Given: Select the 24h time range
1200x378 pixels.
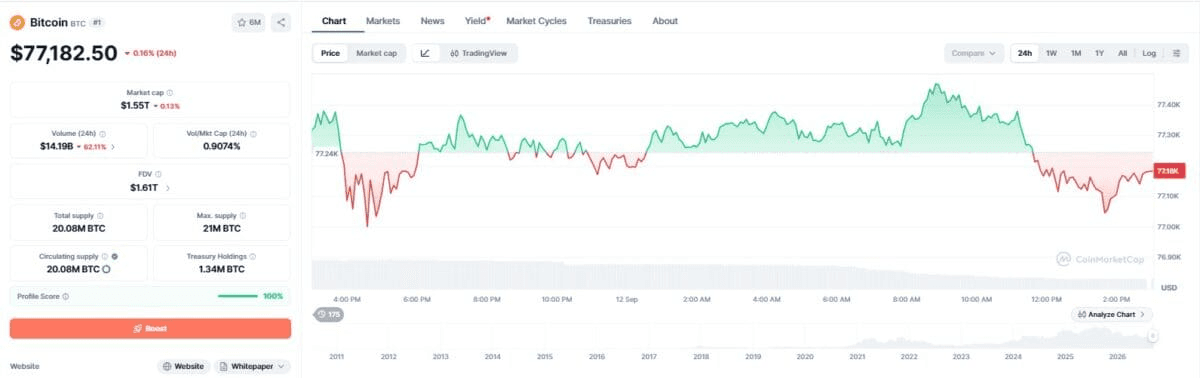Looking at the screenshot, I should [x=1024, y=53].
